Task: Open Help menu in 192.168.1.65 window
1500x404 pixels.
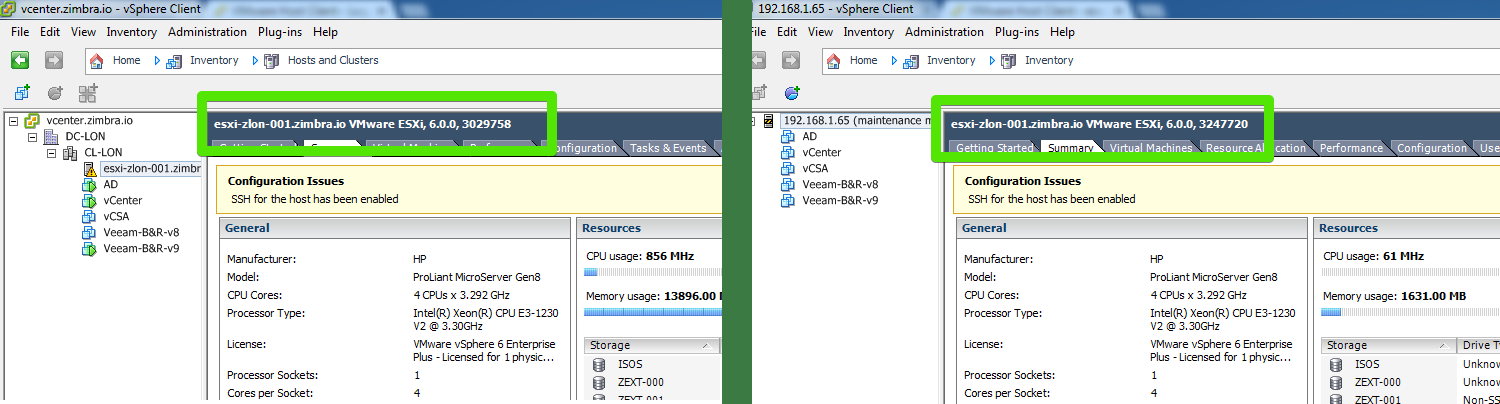Action: 1063,32
